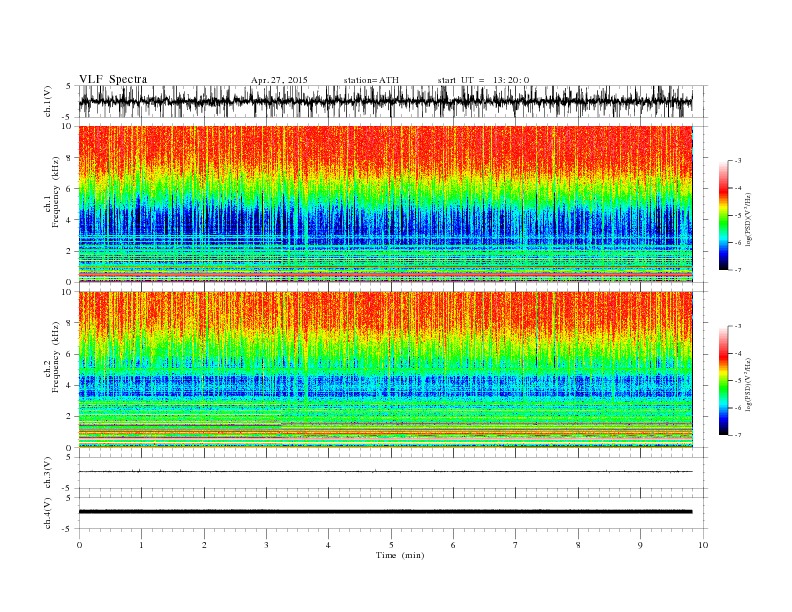The image size is (792, 612).
Task: Select the "Apr. 27, 2015" date label
Action: tap(279, 80)
